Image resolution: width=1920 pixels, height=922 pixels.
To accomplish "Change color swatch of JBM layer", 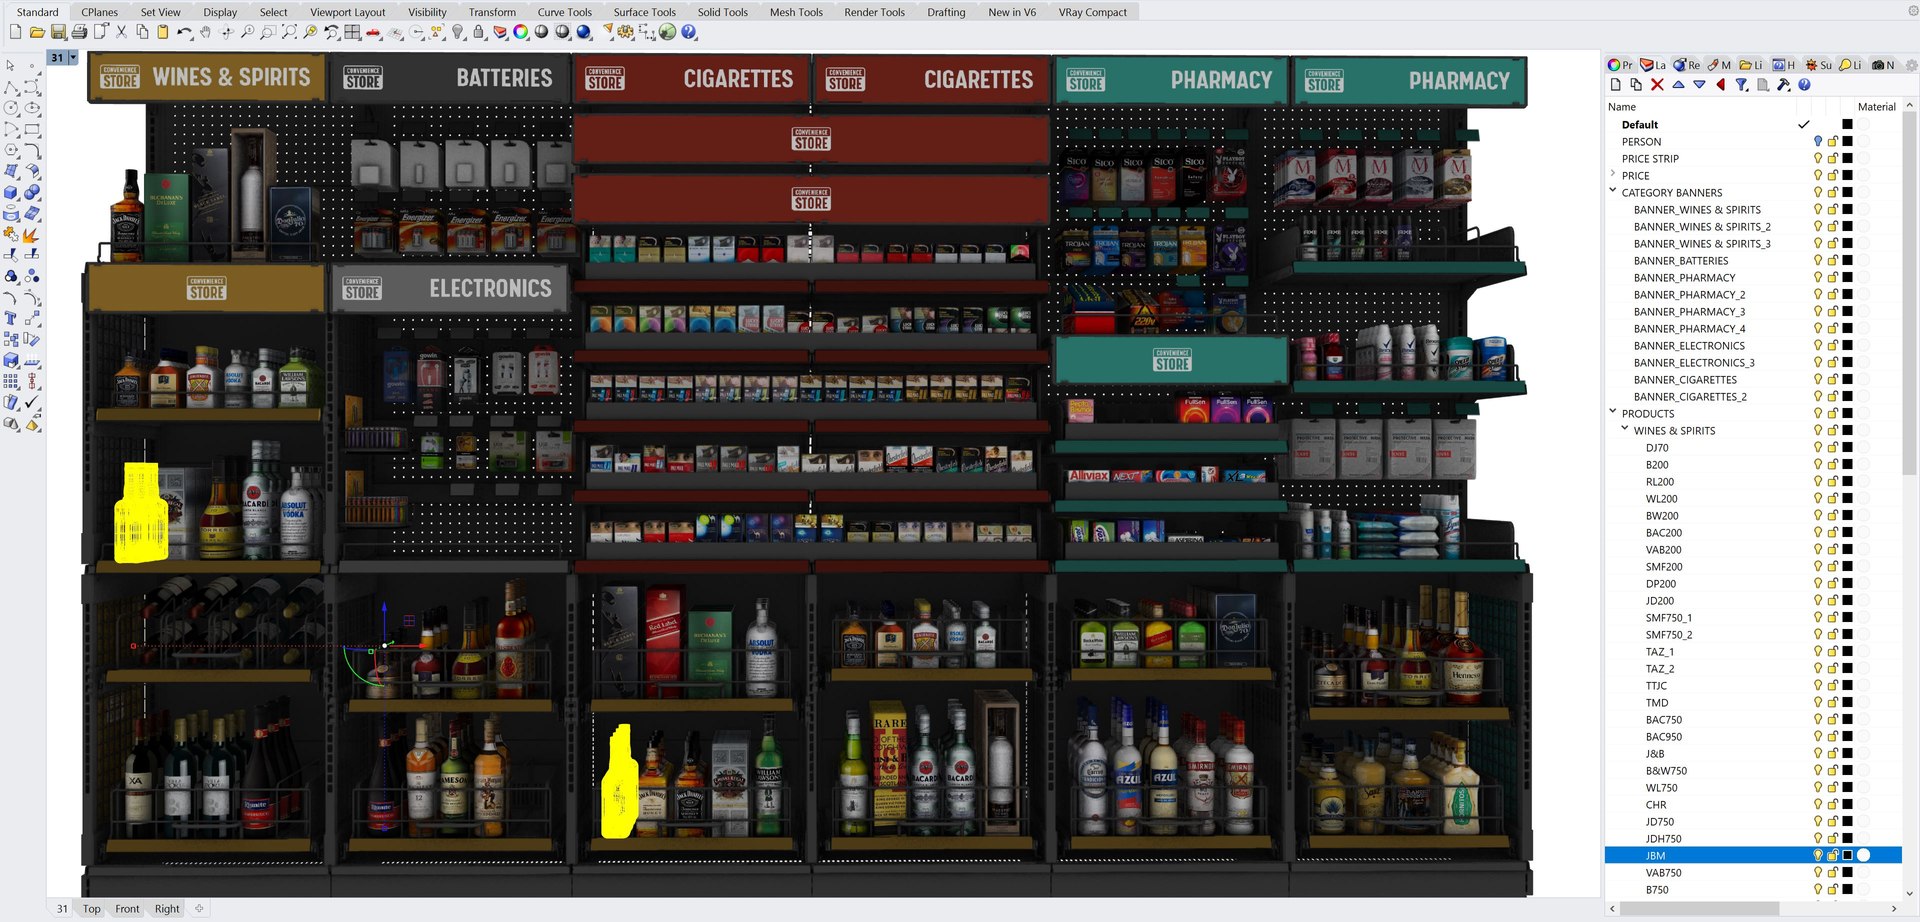I will click(x=1847, y=856).
